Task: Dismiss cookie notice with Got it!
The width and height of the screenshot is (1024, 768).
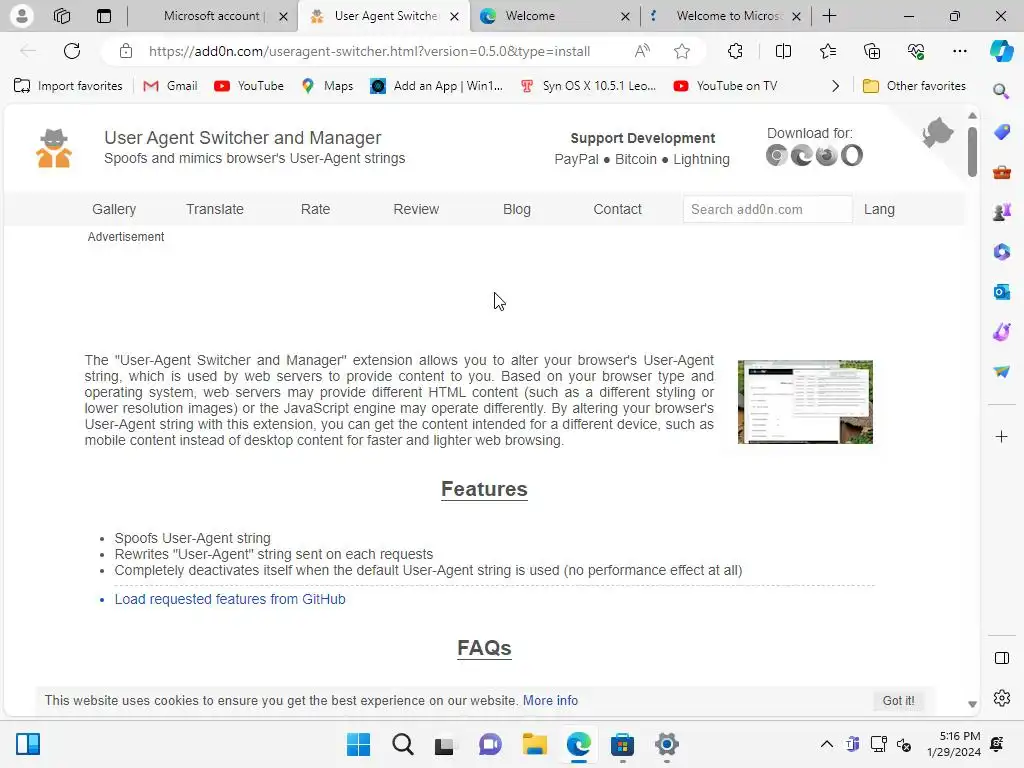Action: [x=899, y=700]
